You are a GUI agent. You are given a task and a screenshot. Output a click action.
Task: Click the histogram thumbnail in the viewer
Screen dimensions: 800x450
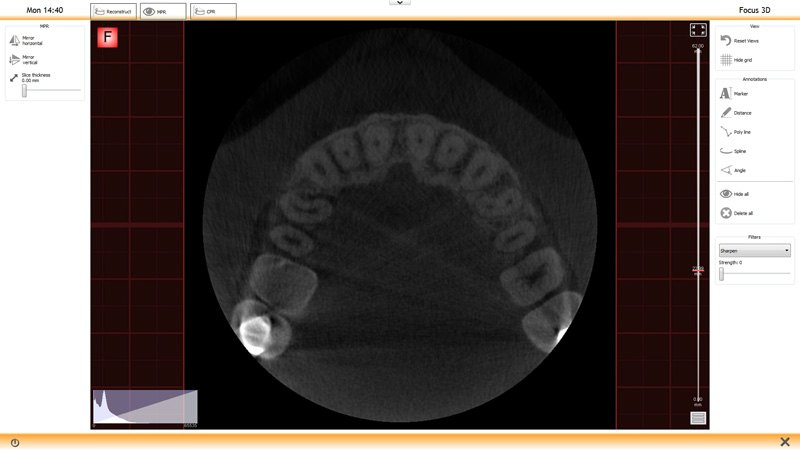[145, 408]
